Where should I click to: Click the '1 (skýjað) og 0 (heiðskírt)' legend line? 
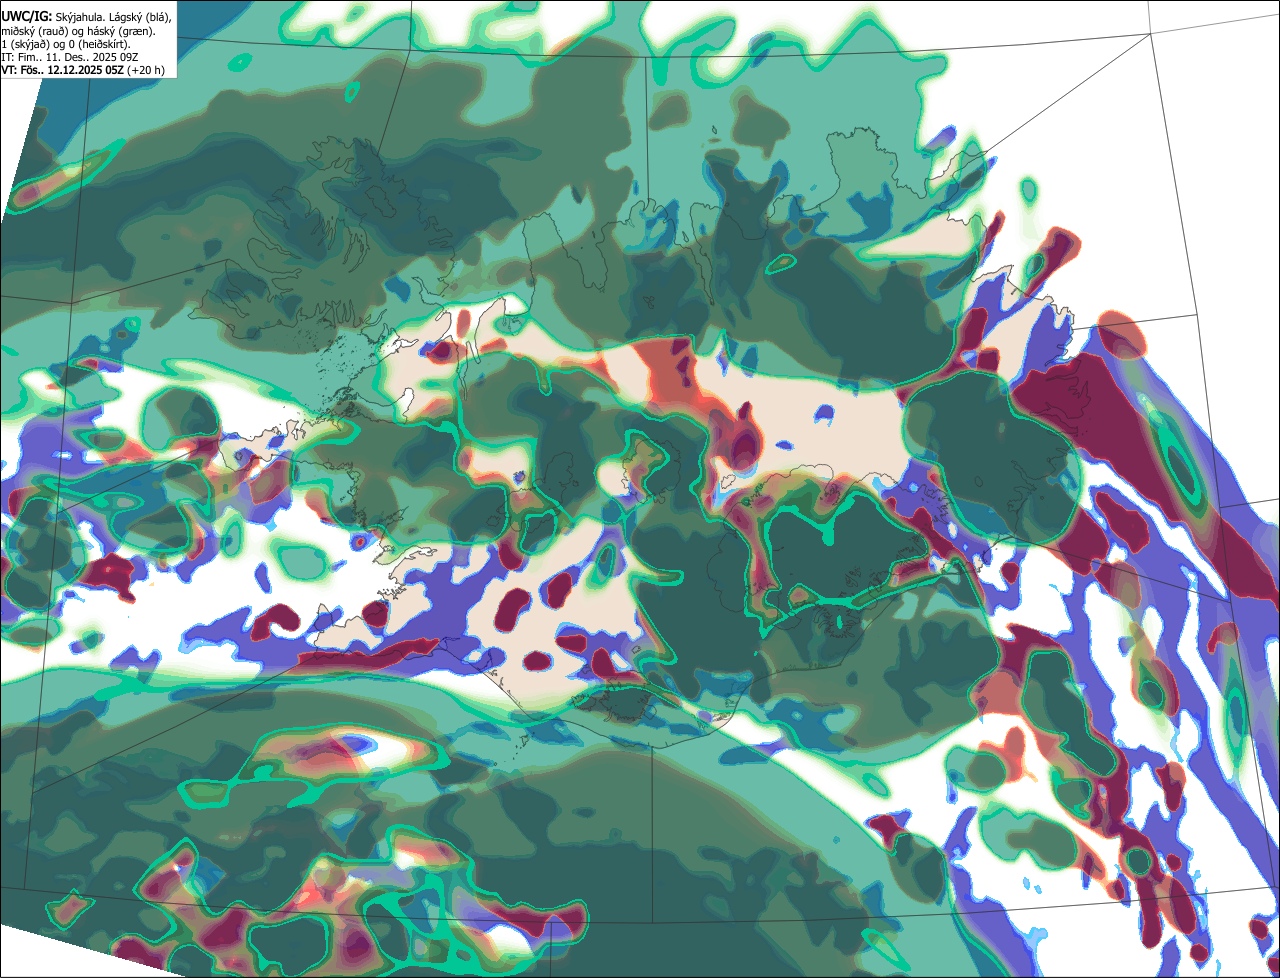click(x=65, y=45)
